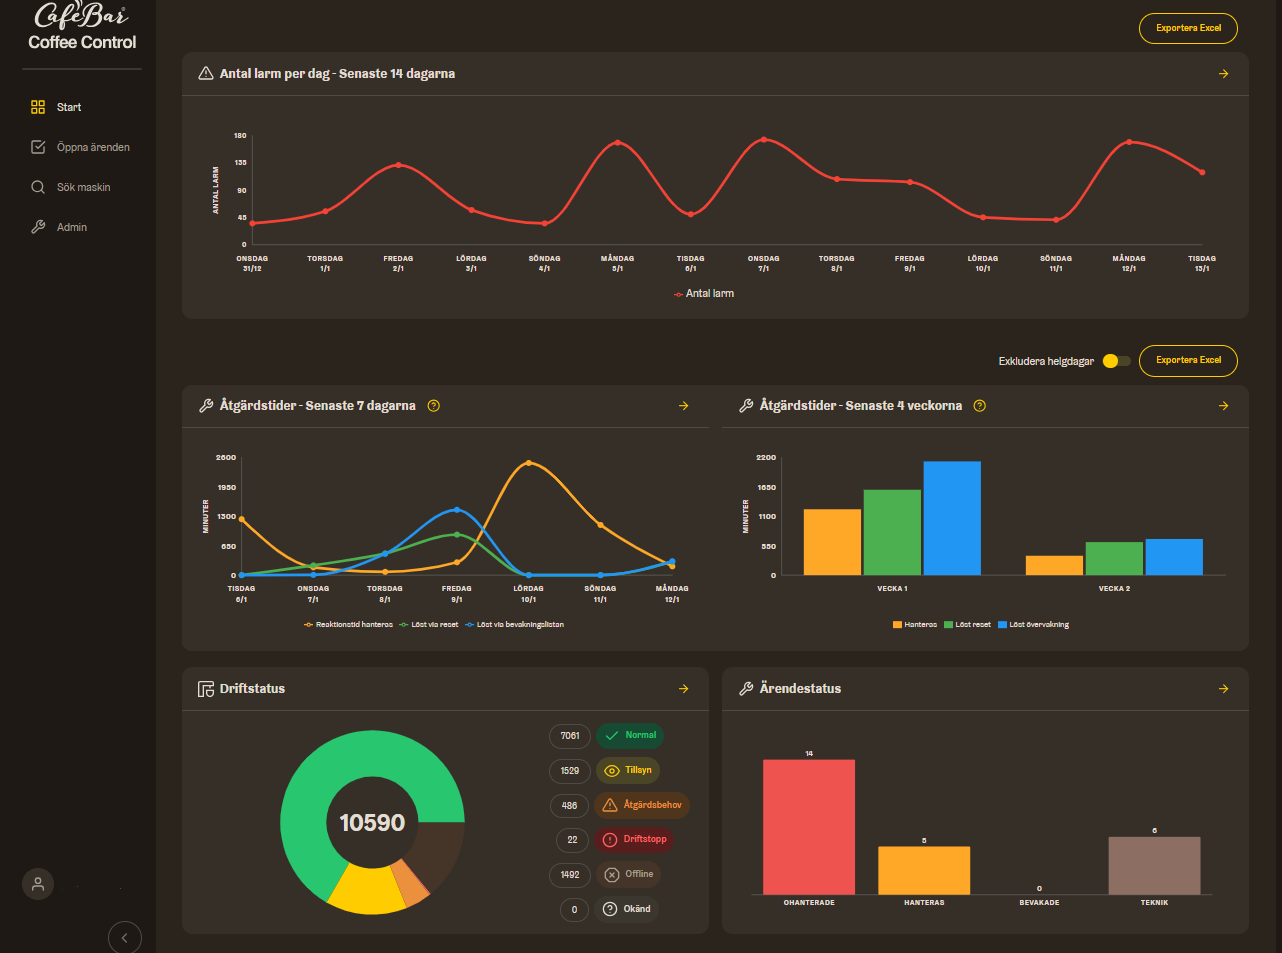This screenshot has height=953, width=1282.
Task: Click help icon beside Senaste 7 dagarna
Action: click(x=433, y=406)
